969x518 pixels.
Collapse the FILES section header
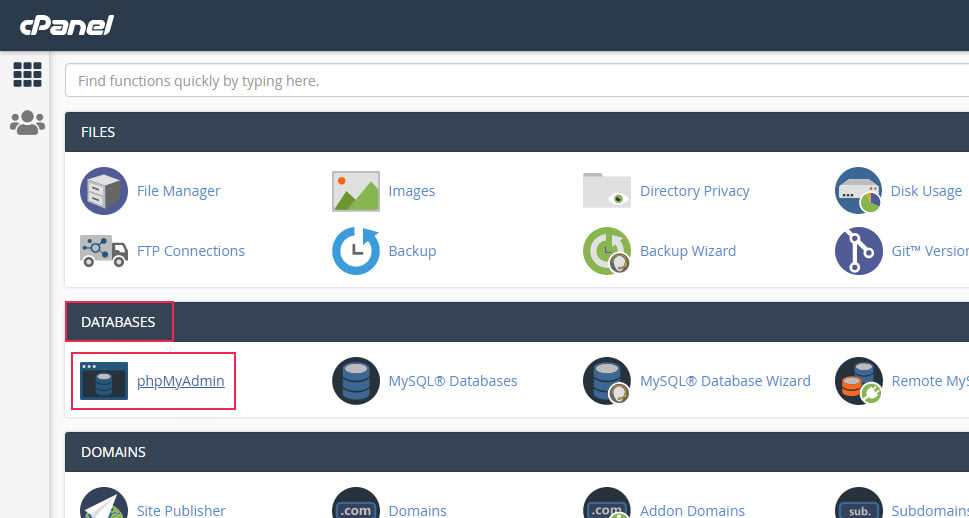click(517, 132)
